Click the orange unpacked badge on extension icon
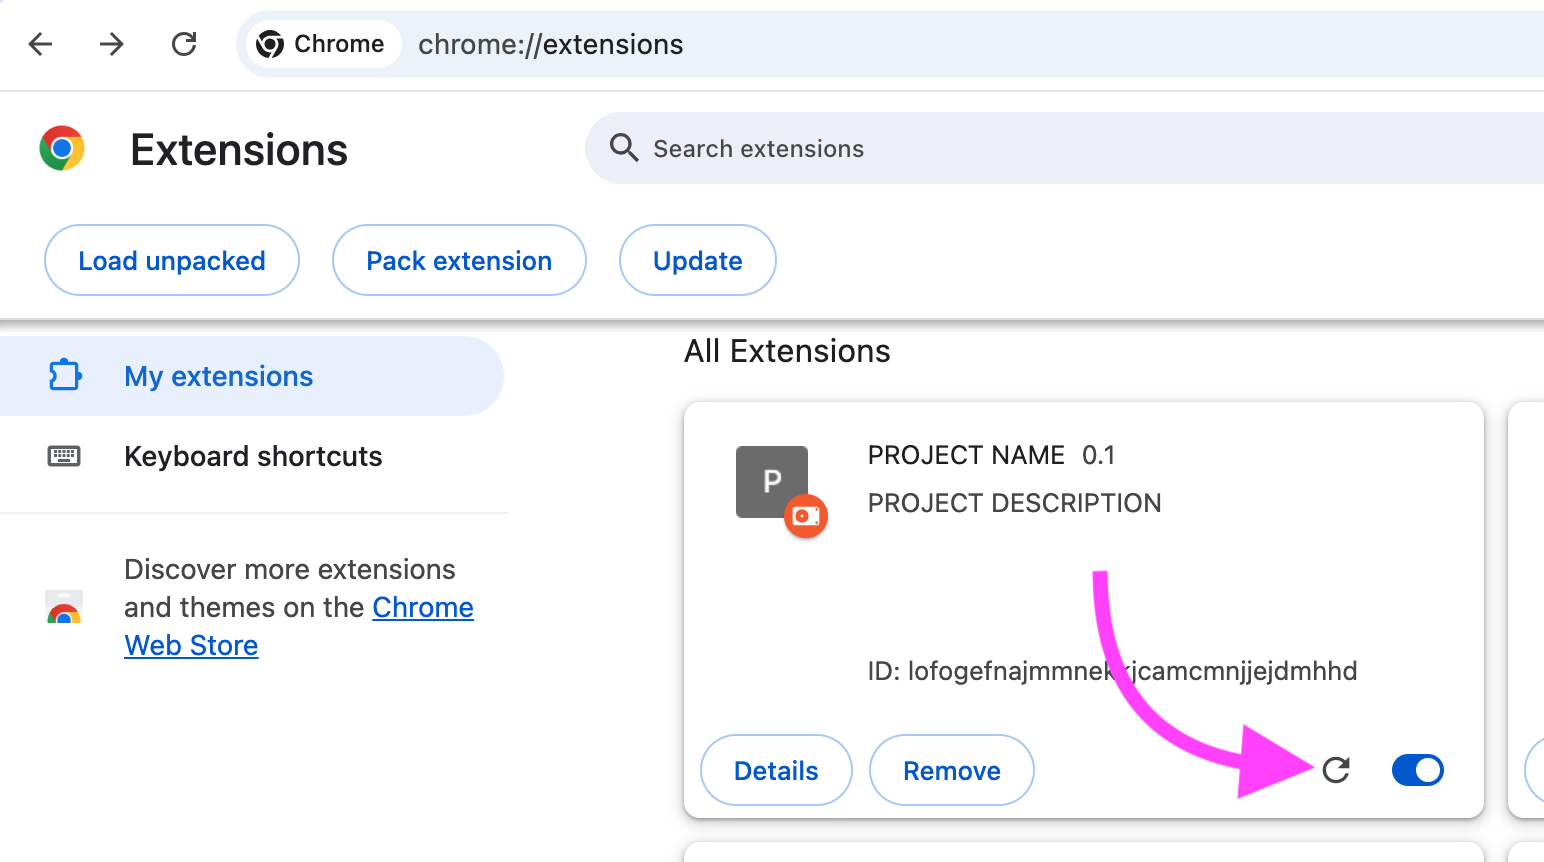This screenshot has height=862, width=1544. (806, 516)
